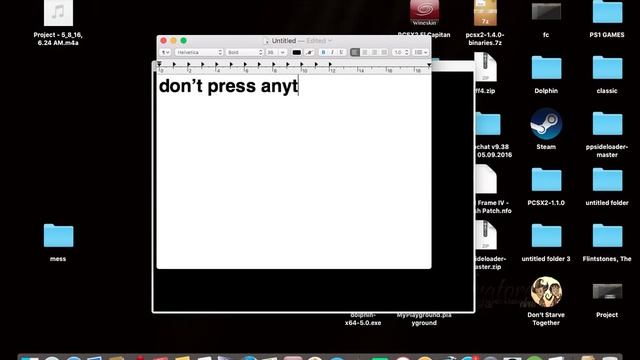Select the untitled folder icon
This screenshot has width=640, height=360.
tap(607, 180)
